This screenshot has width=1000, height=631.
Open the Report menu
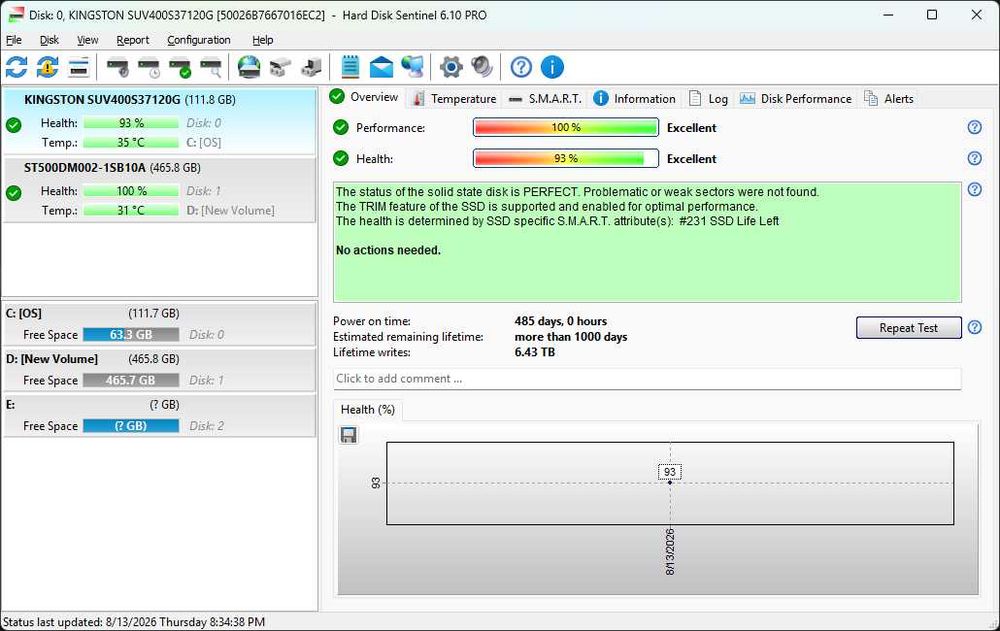(x=133, y=40)
